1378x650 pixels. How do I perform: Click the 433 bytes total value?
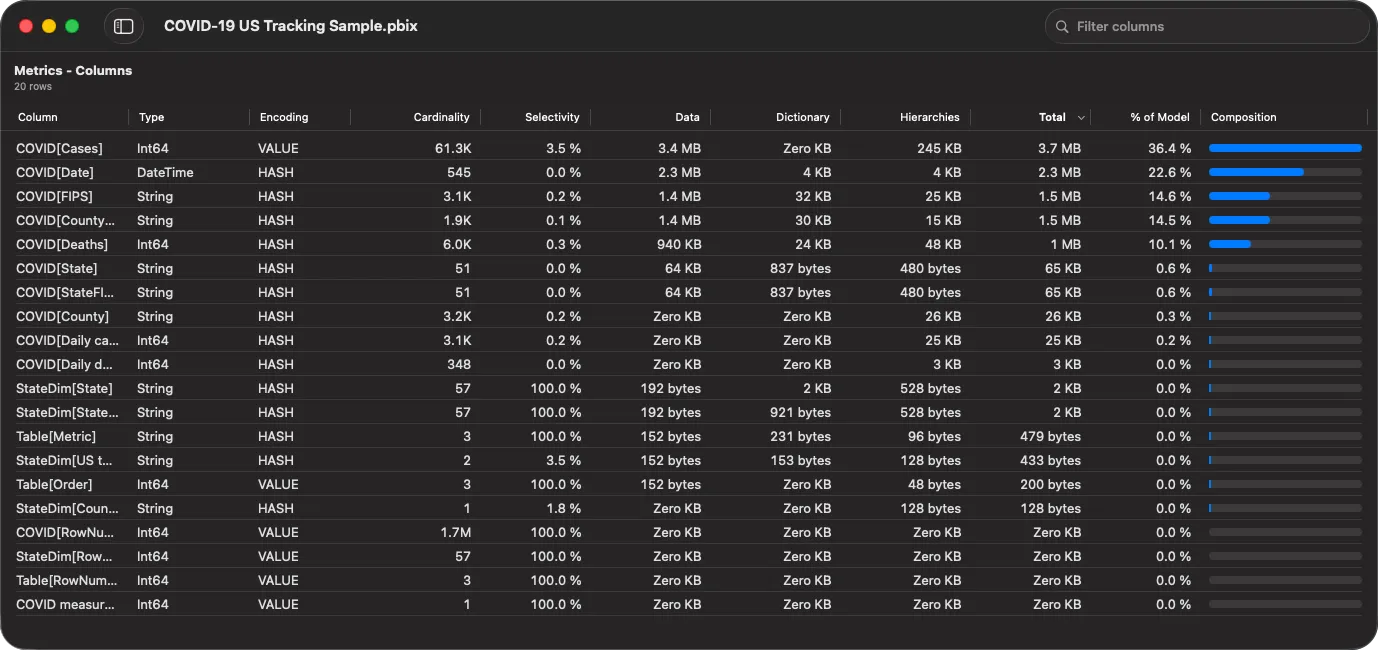tap(1050, 460)
